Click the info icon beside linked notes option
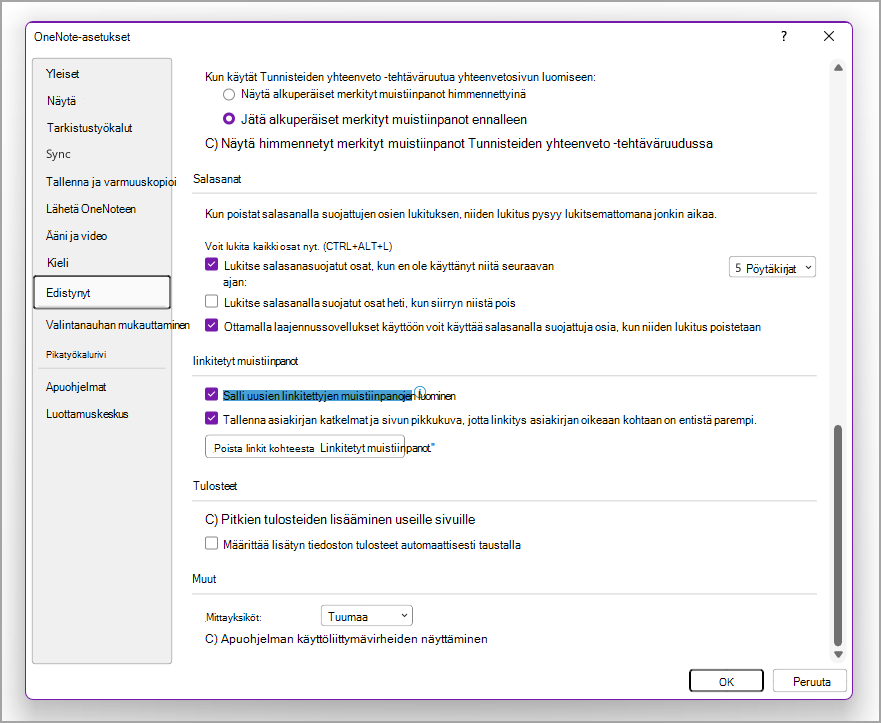This screenshot has width=881, height=723. (420, 392)
